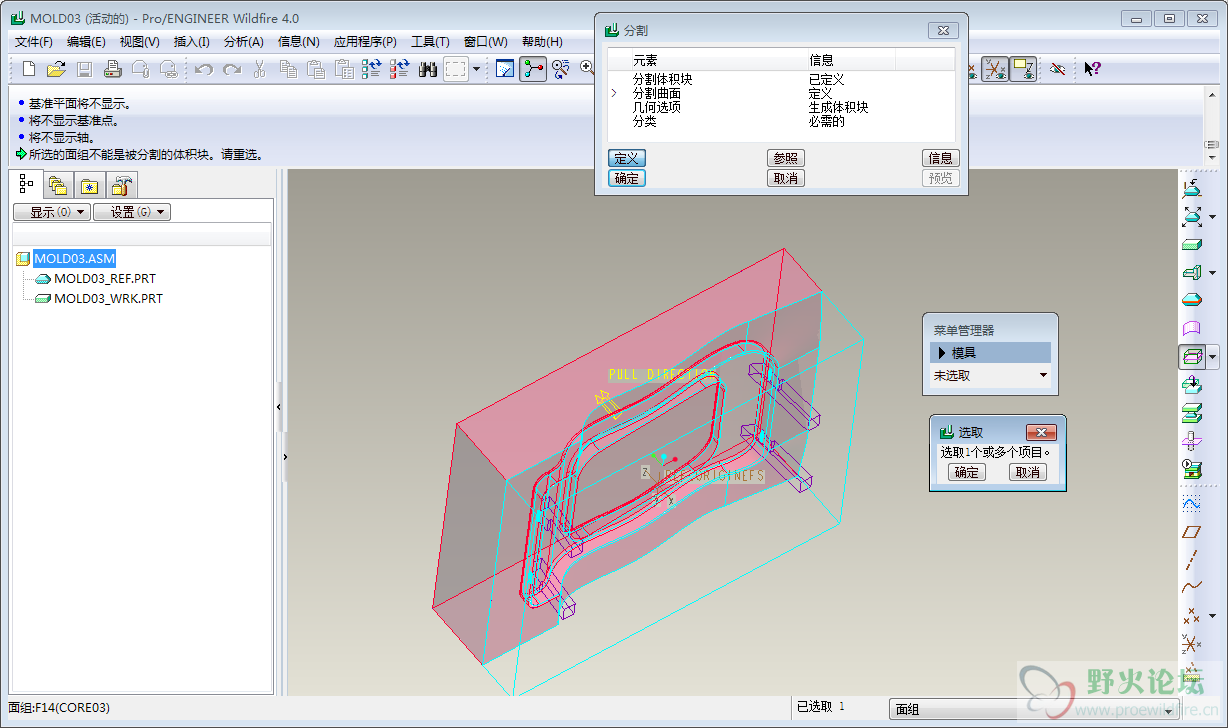Click 确定 in the 选取 dialog
Screen dimensions: 1228x728
tap(966, 472)
